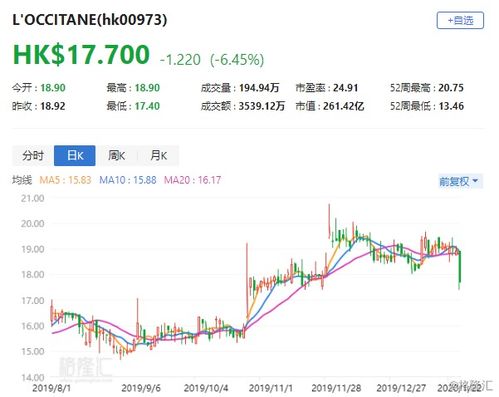Click the HK$17.700 current price
This screenshot has height=397, width=499.
[x=81, y=54]
